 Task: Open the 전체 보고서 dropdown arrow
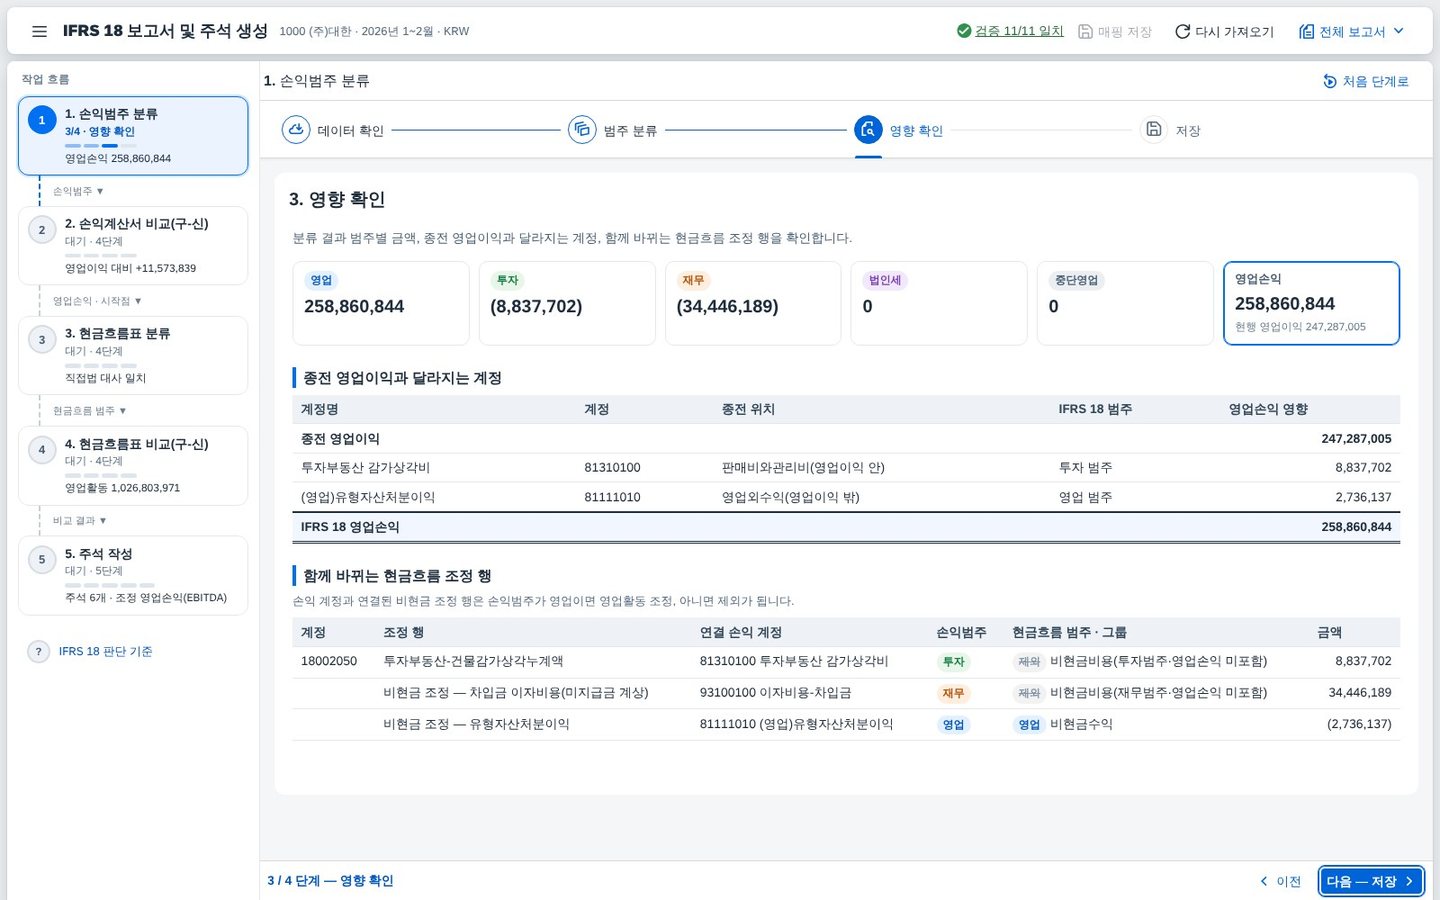1399,31
